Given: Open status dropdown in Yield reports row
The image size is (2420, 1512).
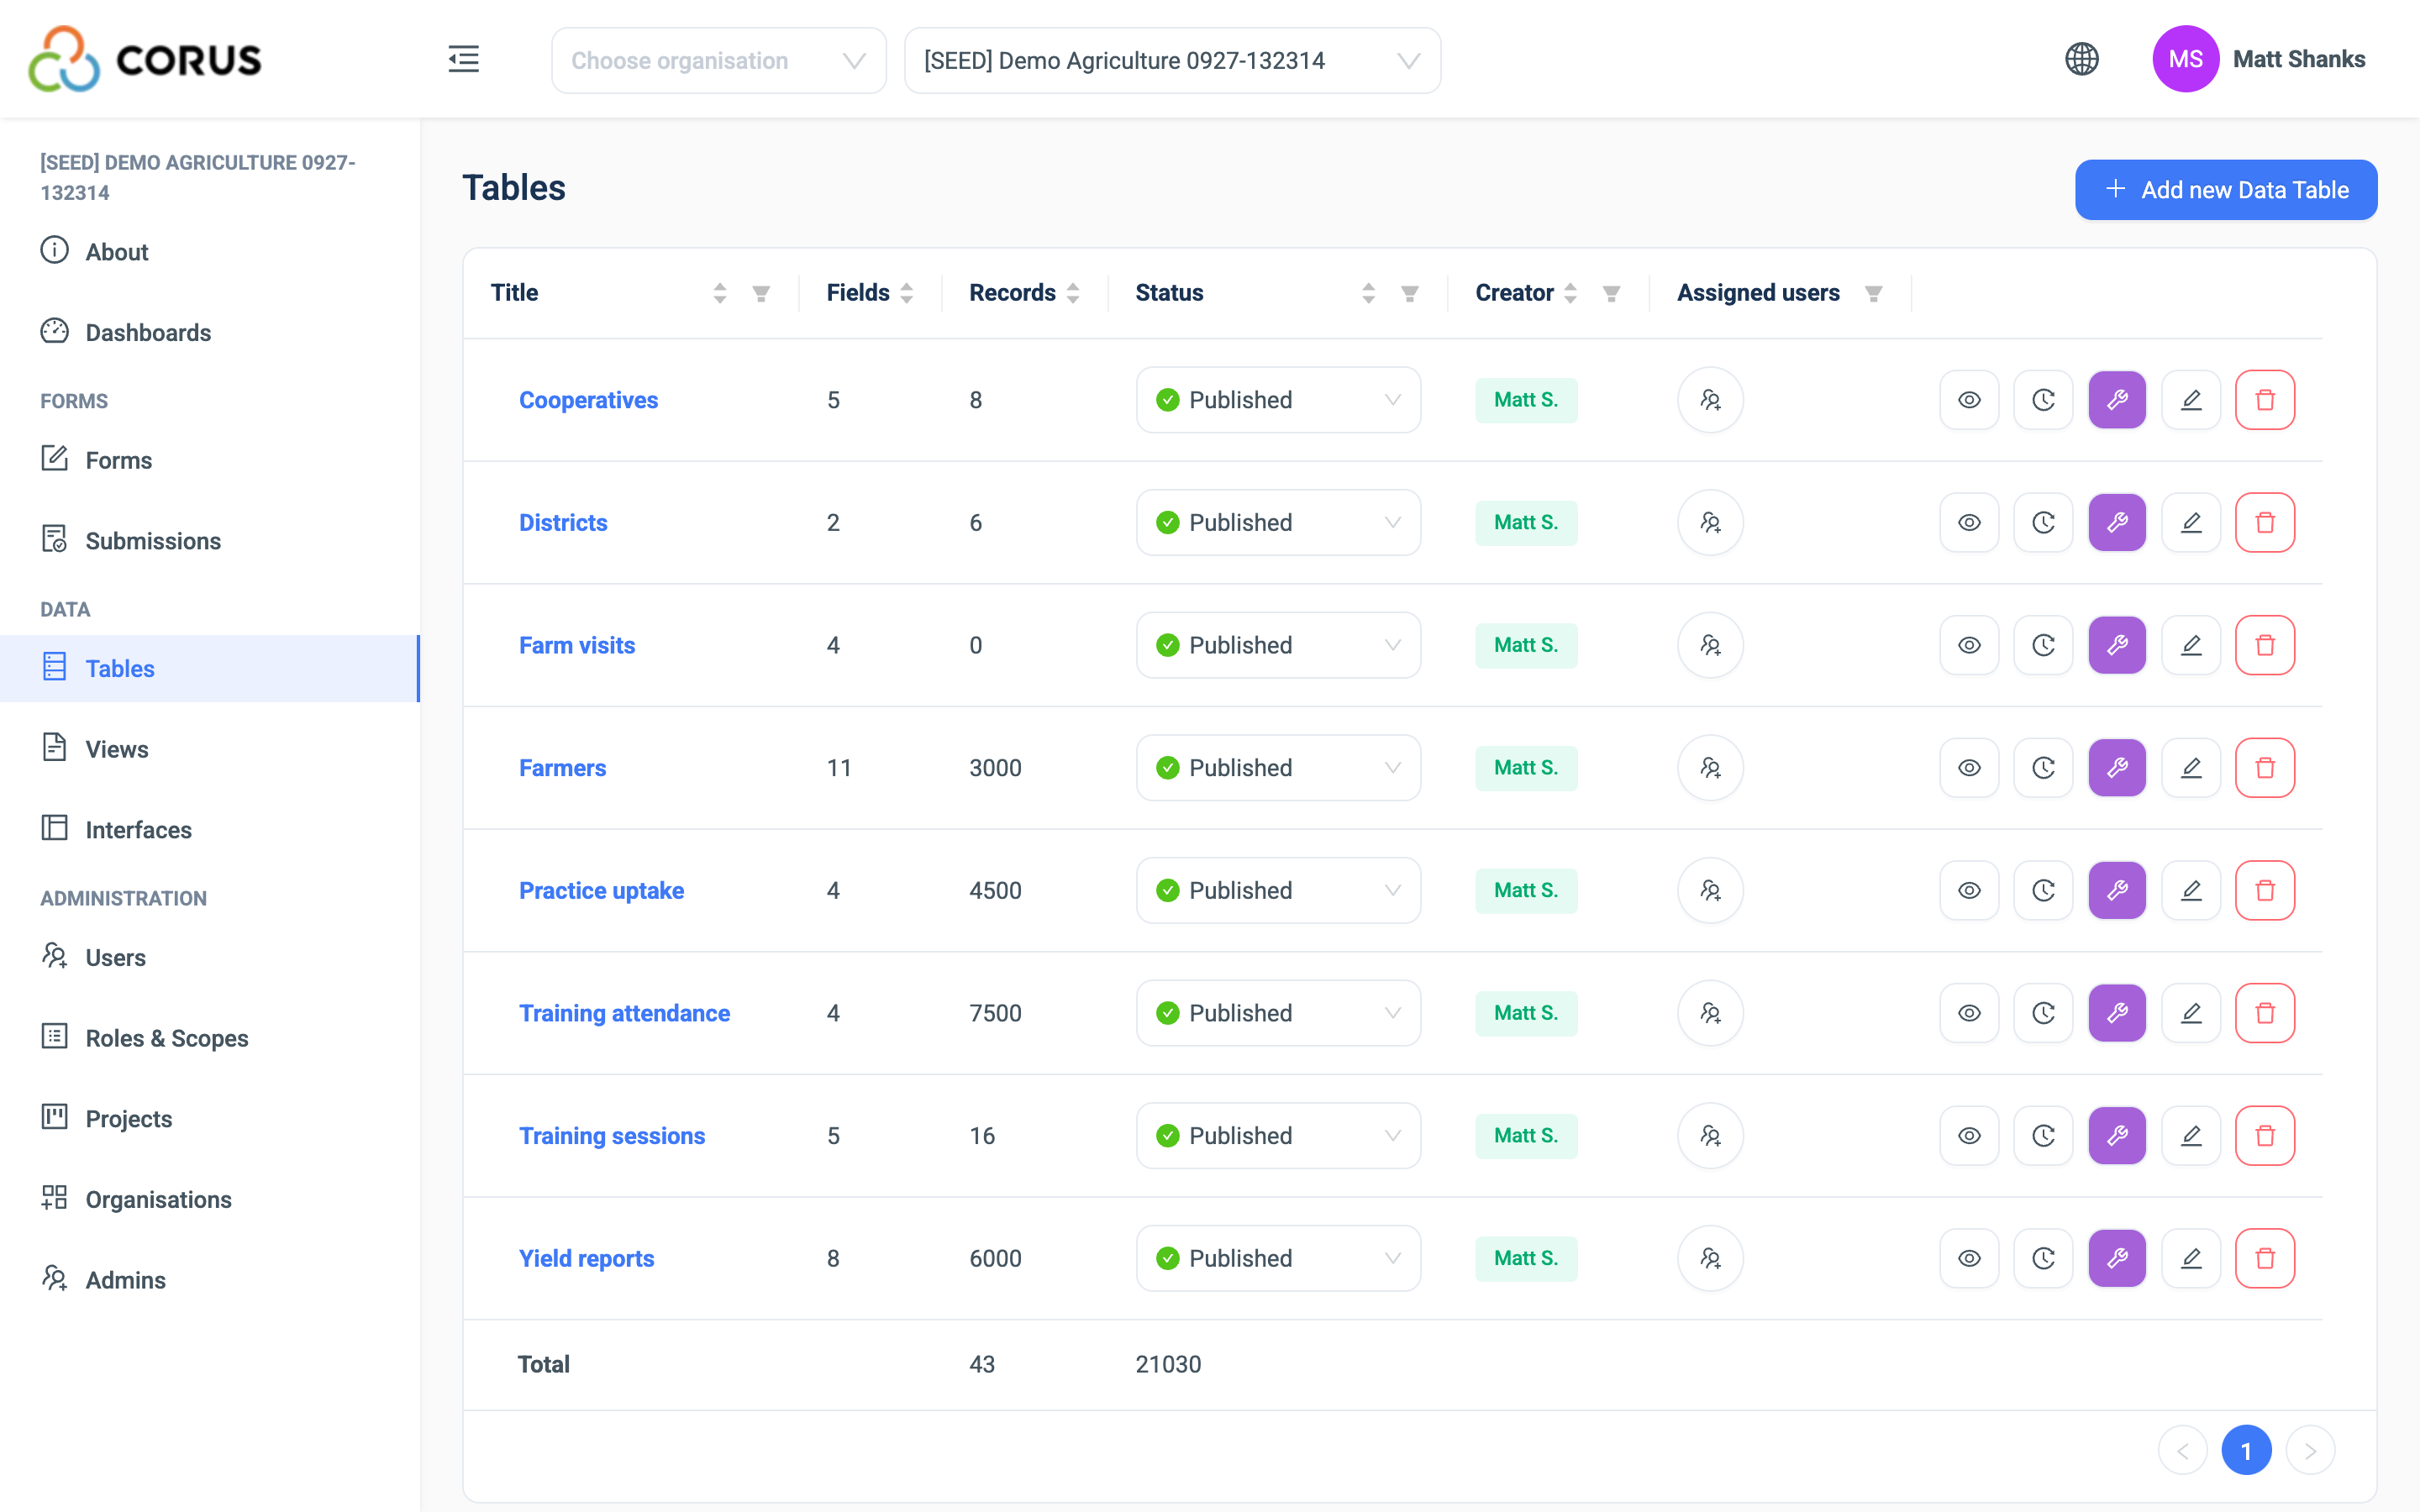Looking at the screenshot, I should click(1278, 1259).
